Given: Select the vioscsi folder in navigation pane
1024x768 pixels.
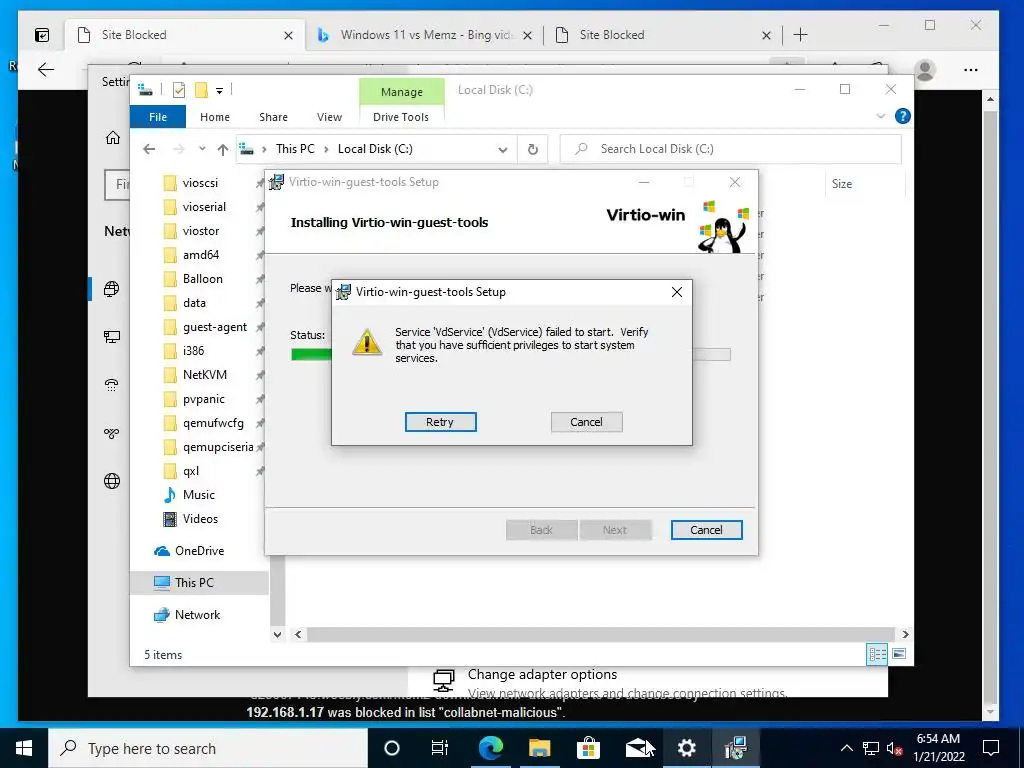Looking at the screenshot, I should [200, 183].
